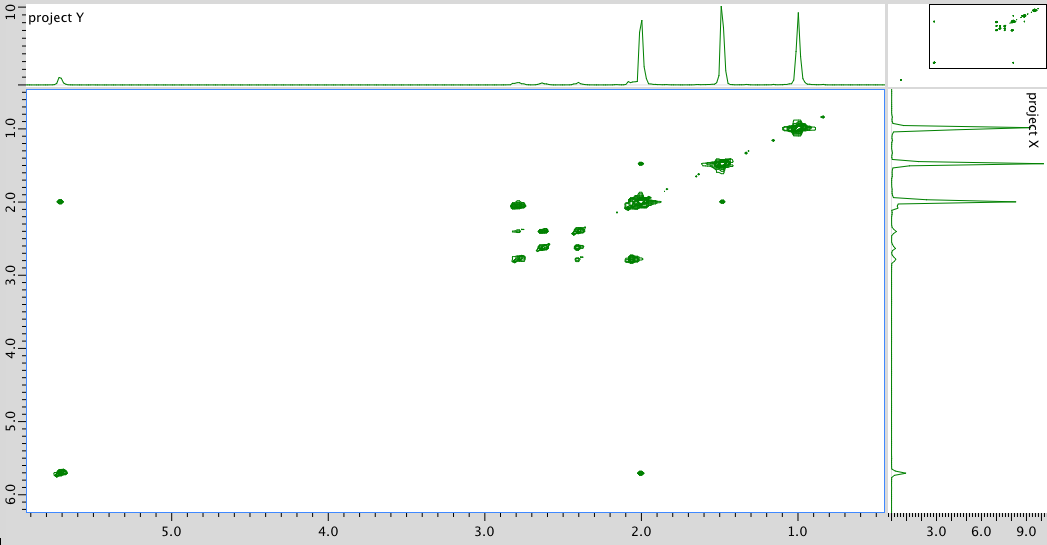Click the small cross peak right of 2.0 diagonal

[722, 201]
